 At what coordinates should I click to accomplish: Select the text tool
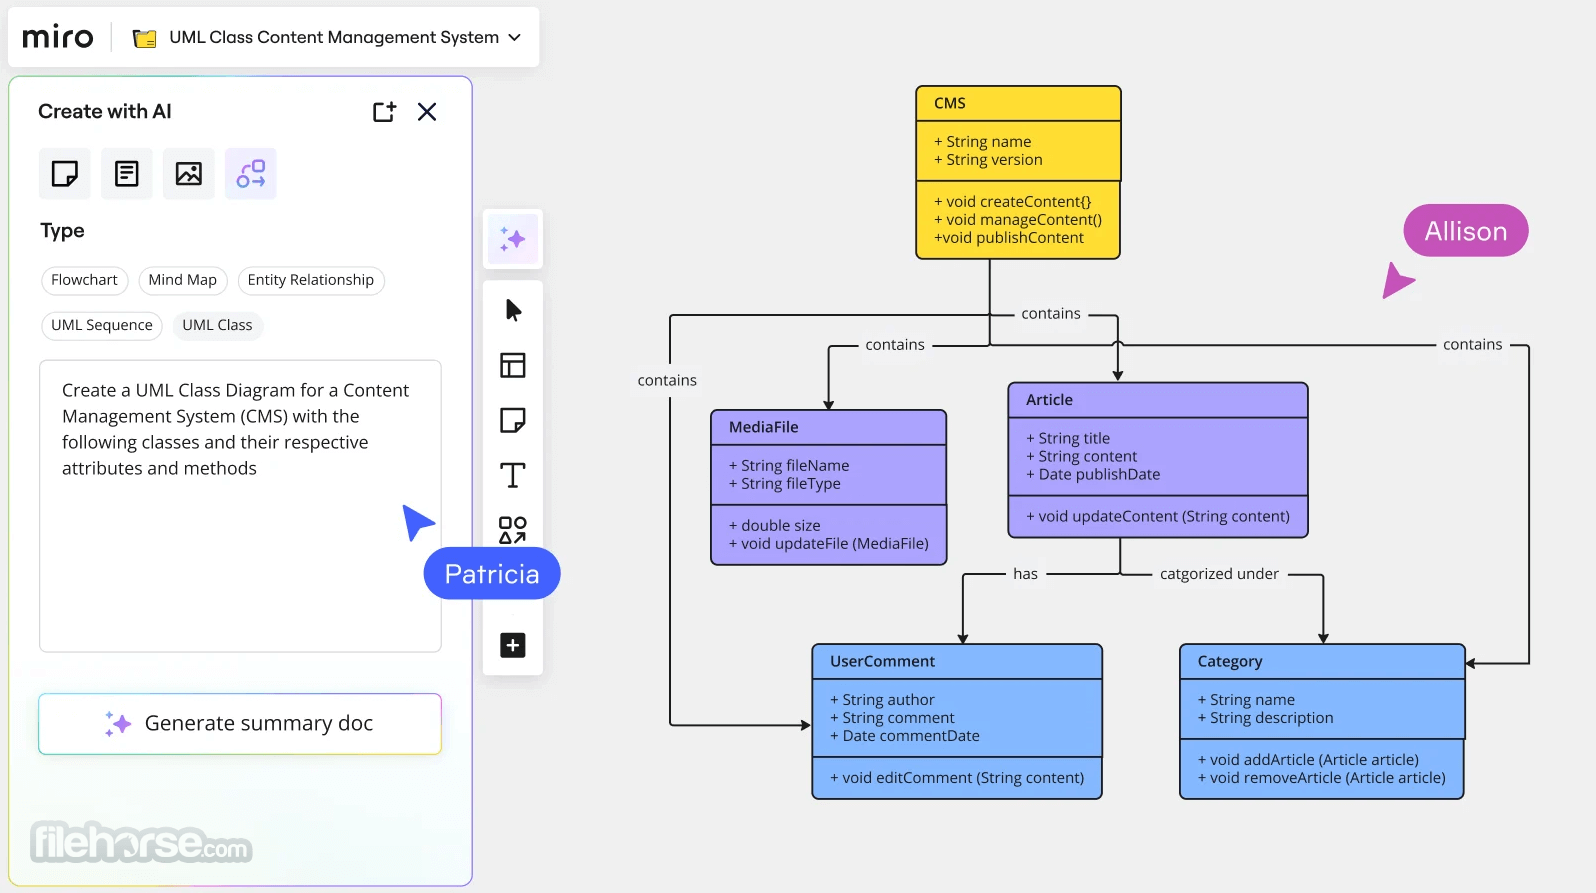coord(513,475)
